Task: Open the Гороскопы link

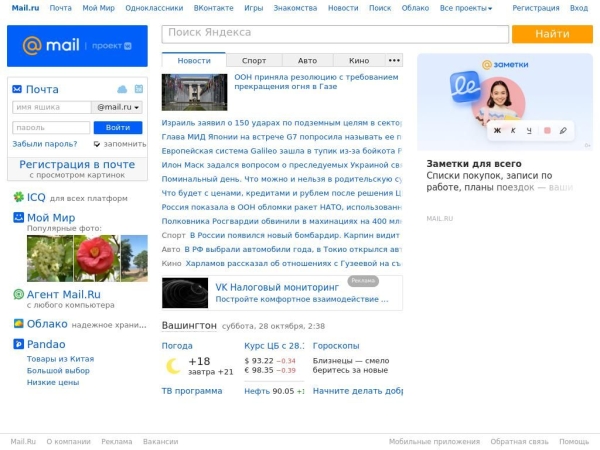Action: pos(336,346)
